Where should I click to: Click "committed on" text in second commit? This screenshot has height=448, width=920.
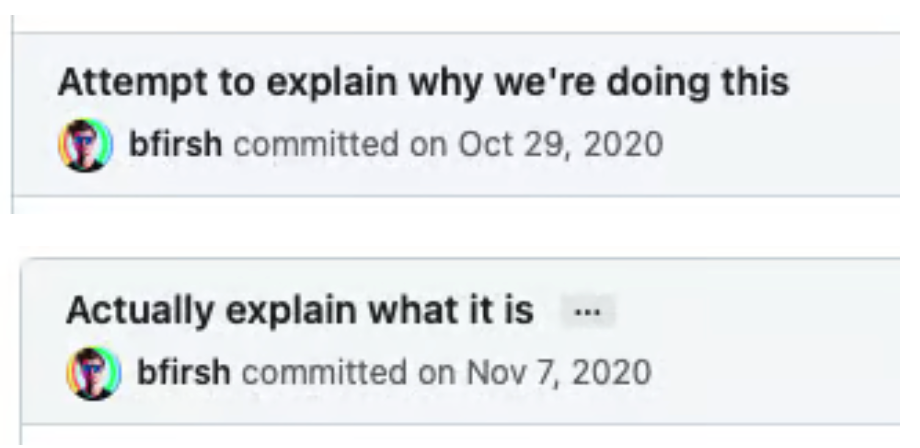coord(349,373)
